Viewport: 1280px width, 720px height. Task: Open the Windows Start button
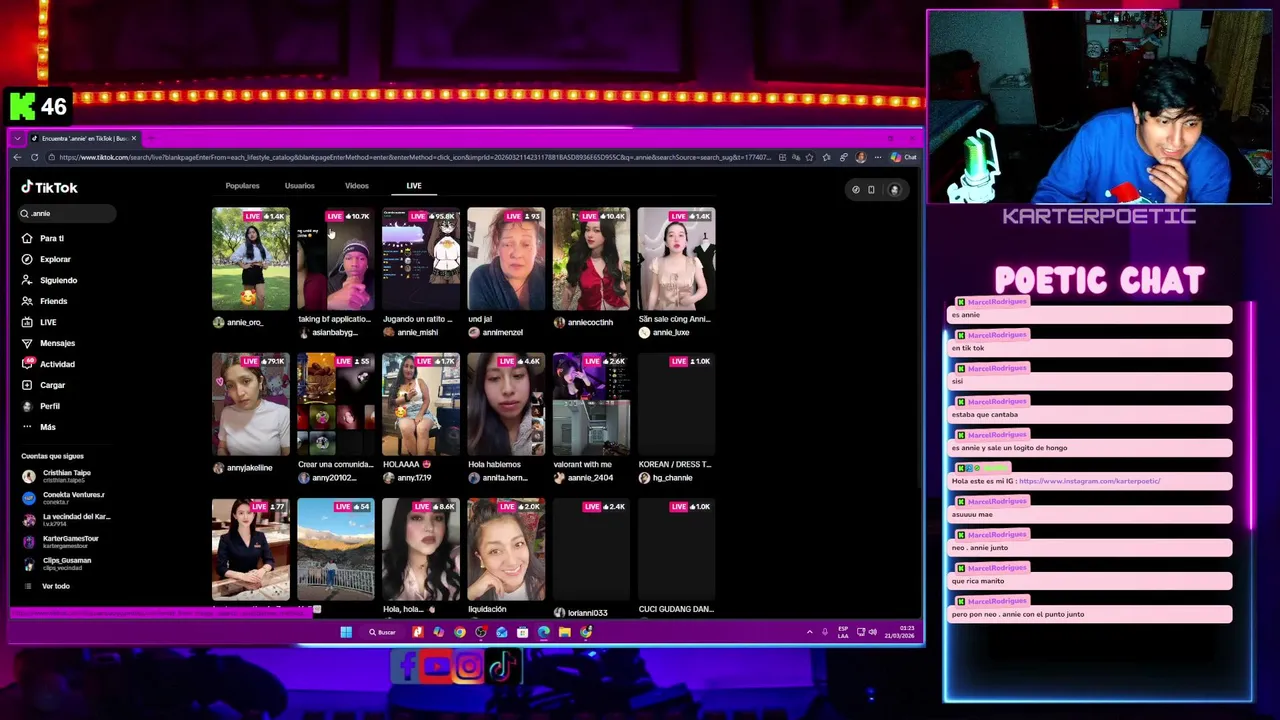[x=346, y=632]
